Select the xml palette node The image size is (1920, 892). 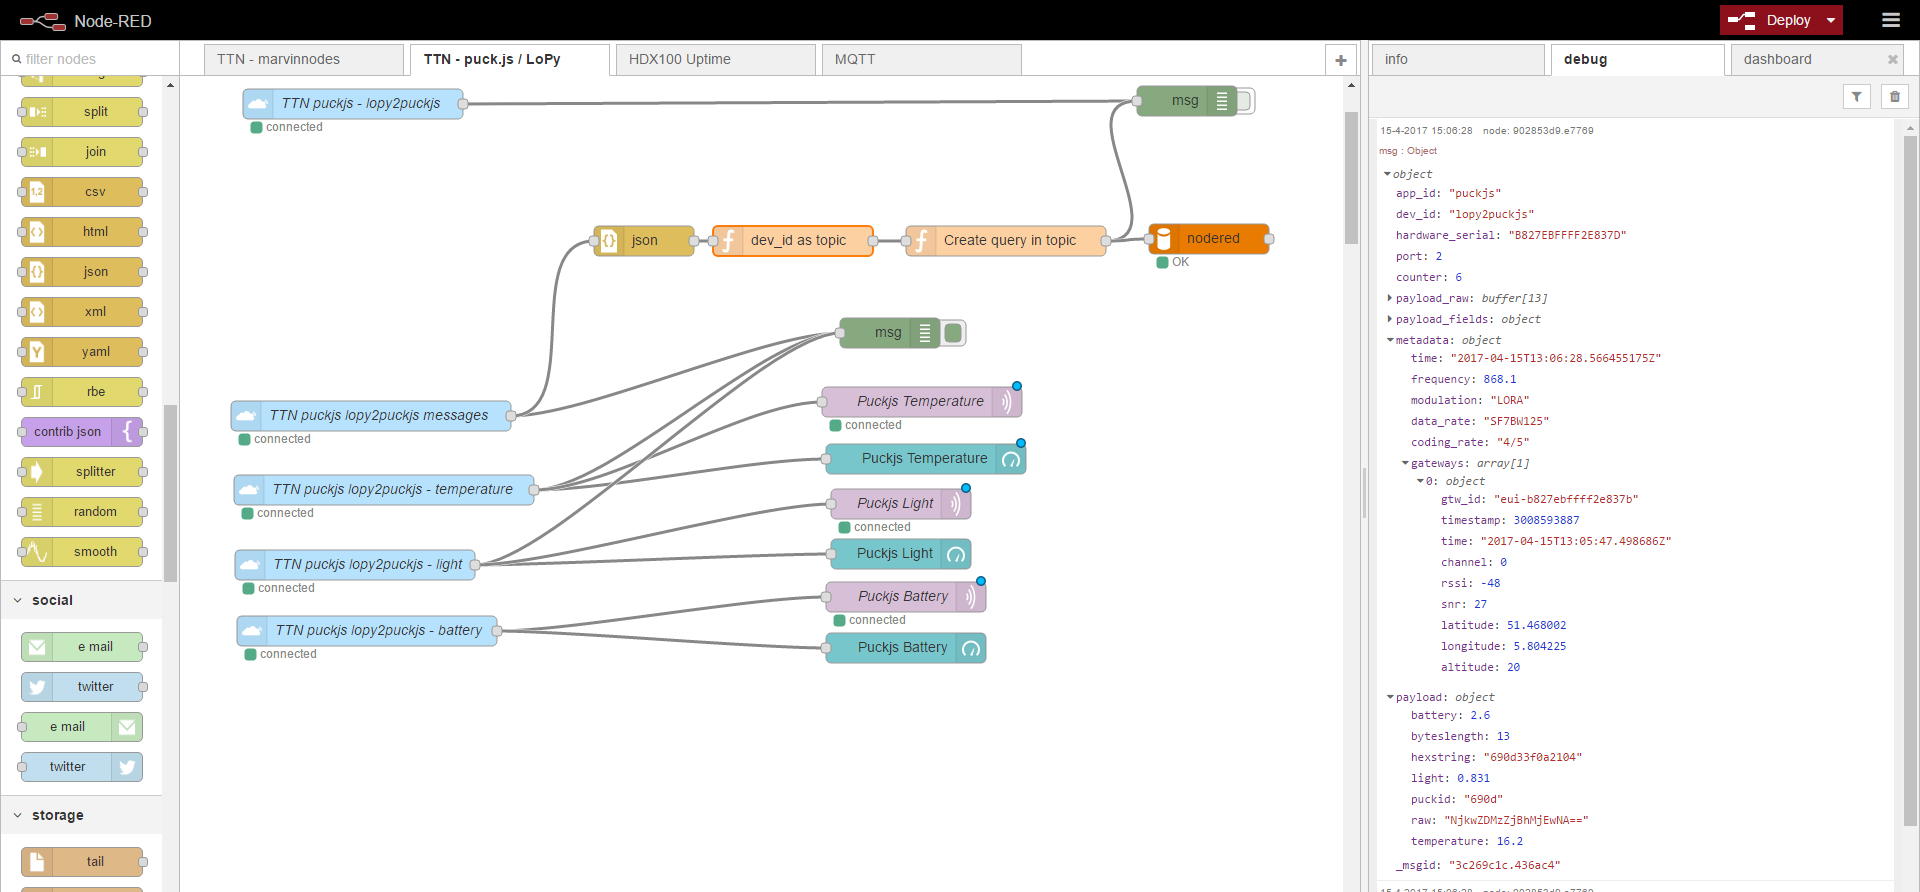(82, 312)
